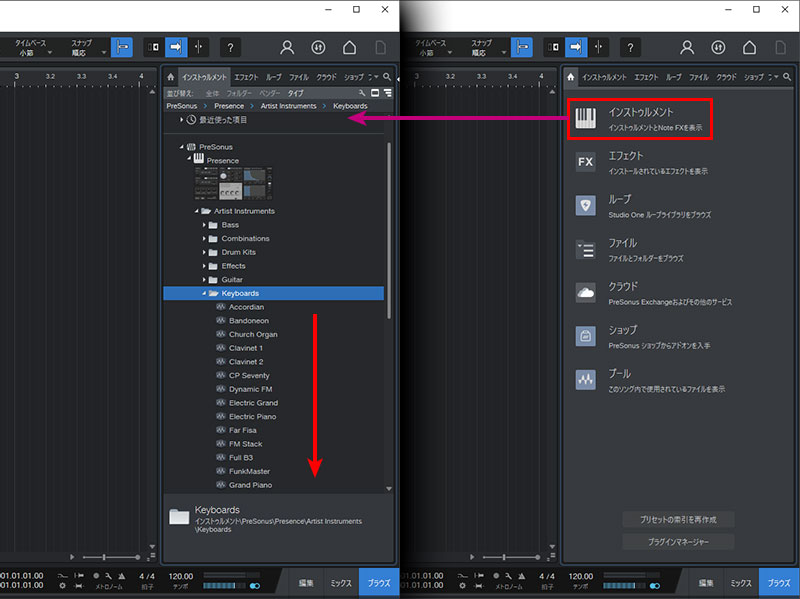Image resolution: width=800 pixels, height=599 pixels.
Task: Sort by タイプ in left browser
Action: (x=295, y=93)
